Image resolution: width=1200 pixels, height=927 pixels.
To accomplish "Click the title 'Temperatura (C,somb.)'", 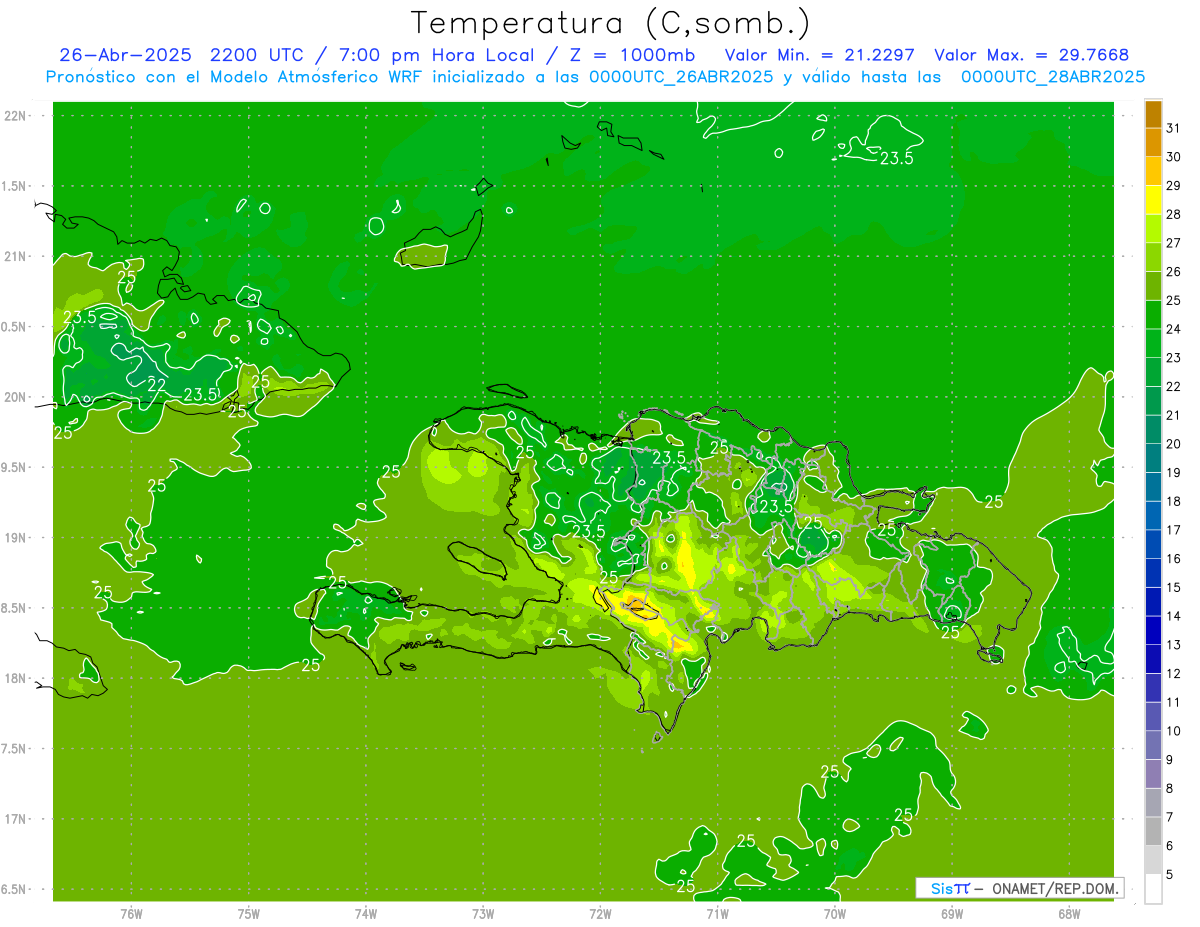I will [611, 22].
